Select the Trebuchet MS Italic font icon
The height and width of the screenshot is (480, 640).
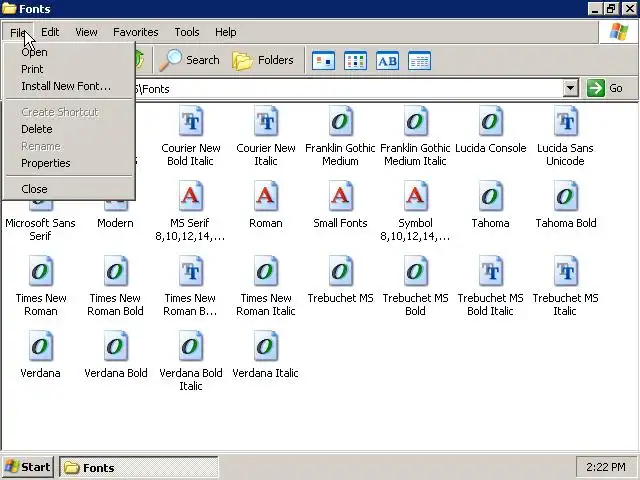[566, 271]
